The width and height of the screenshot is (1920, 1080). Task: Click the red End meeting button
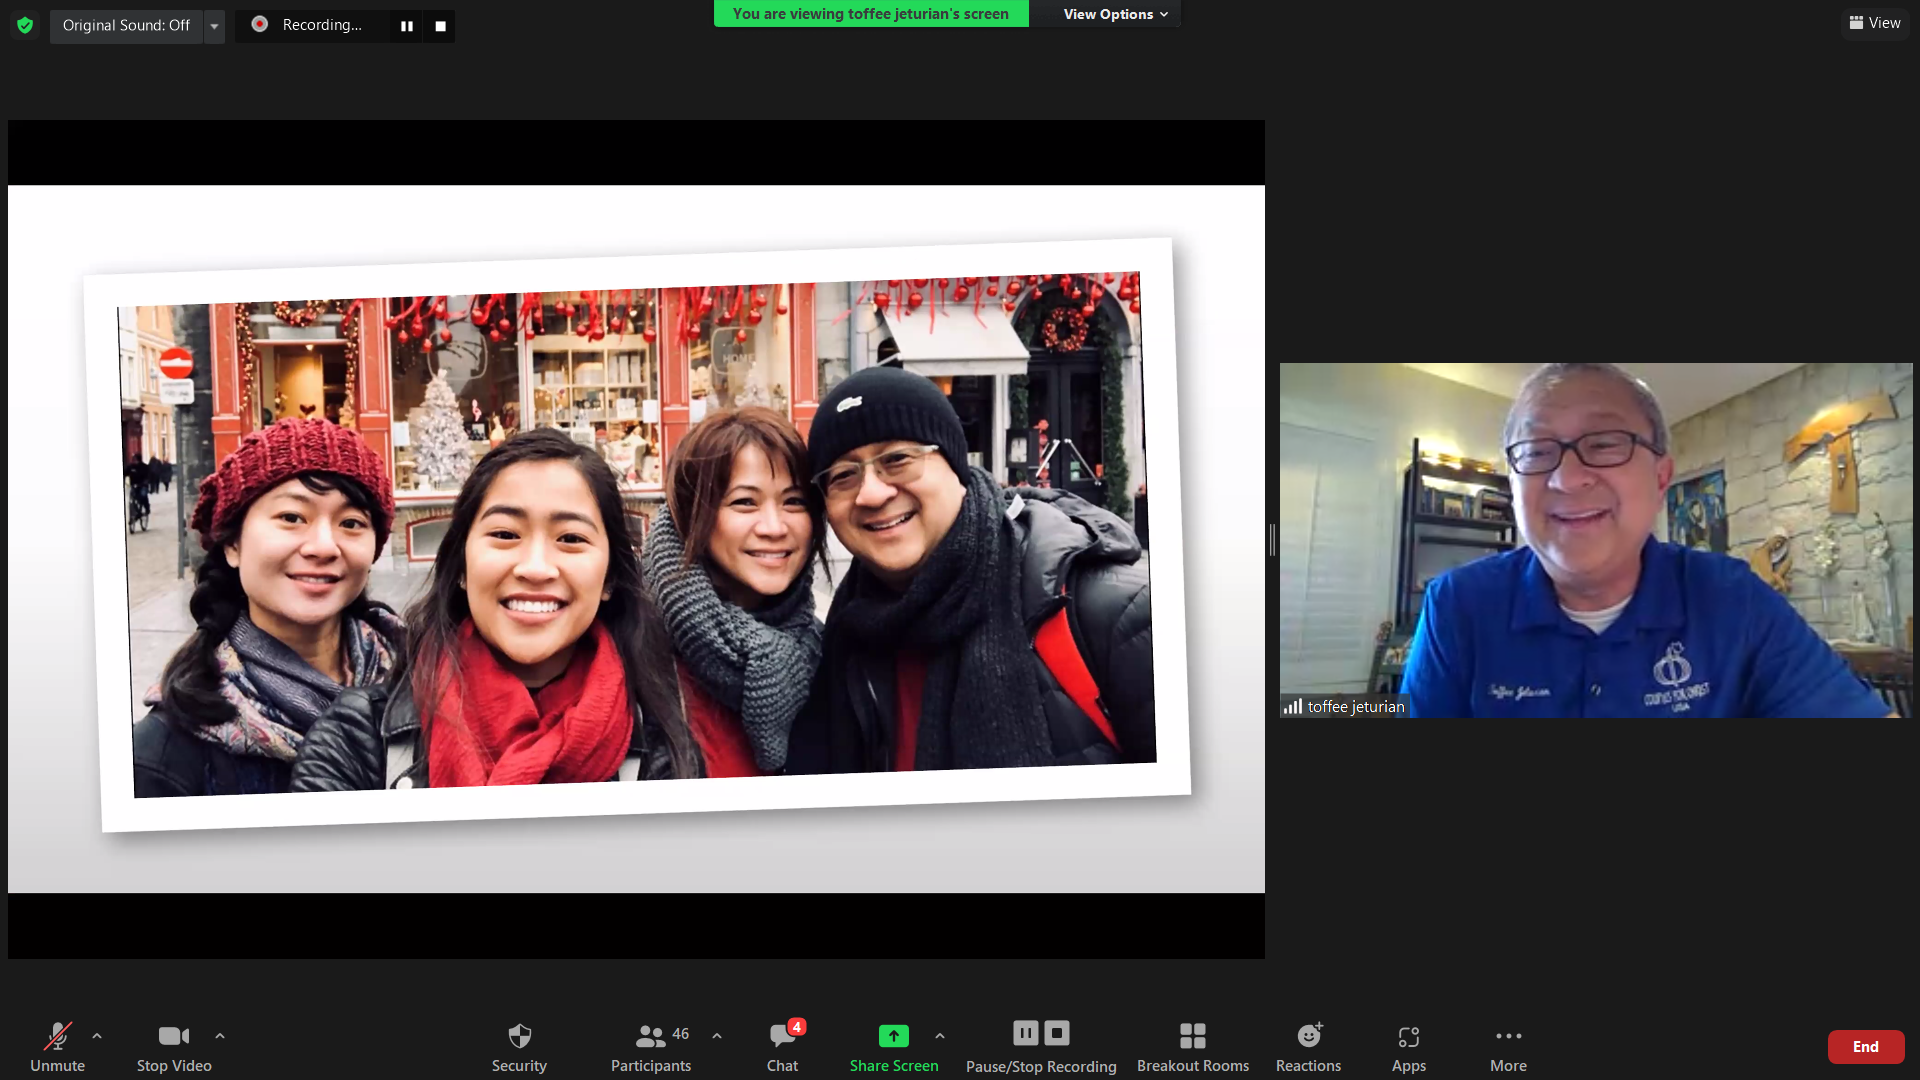click(x=1866, y=1047)
